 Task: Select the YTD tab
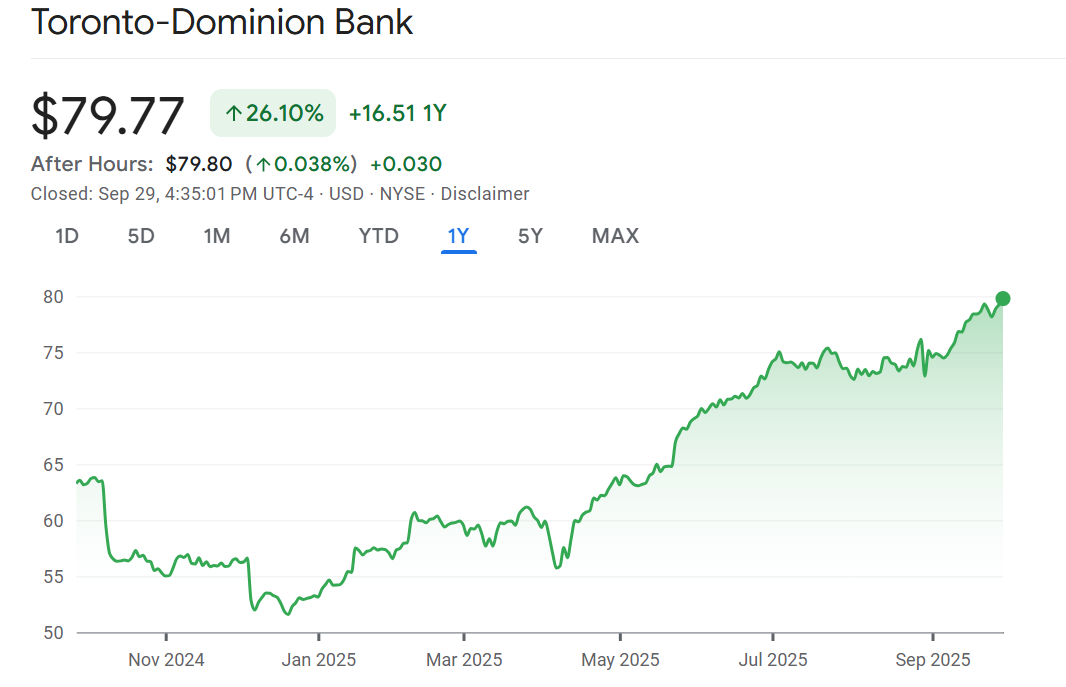click(x=379, y=236)
